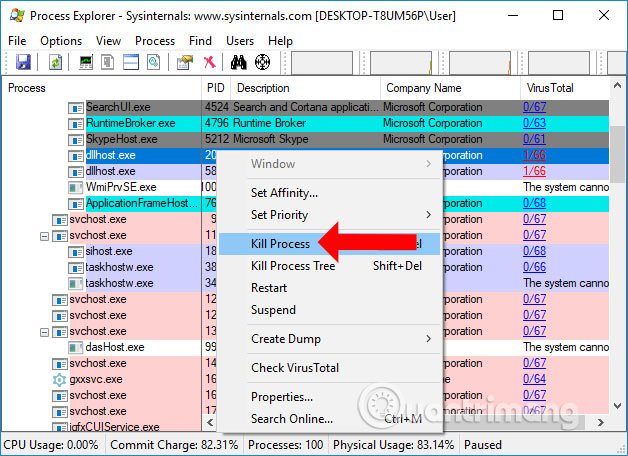Open the 0/64 VirusTotal link for gxxsvc.exe
This screenshot has height=456, width=628.
coord(534,379)
